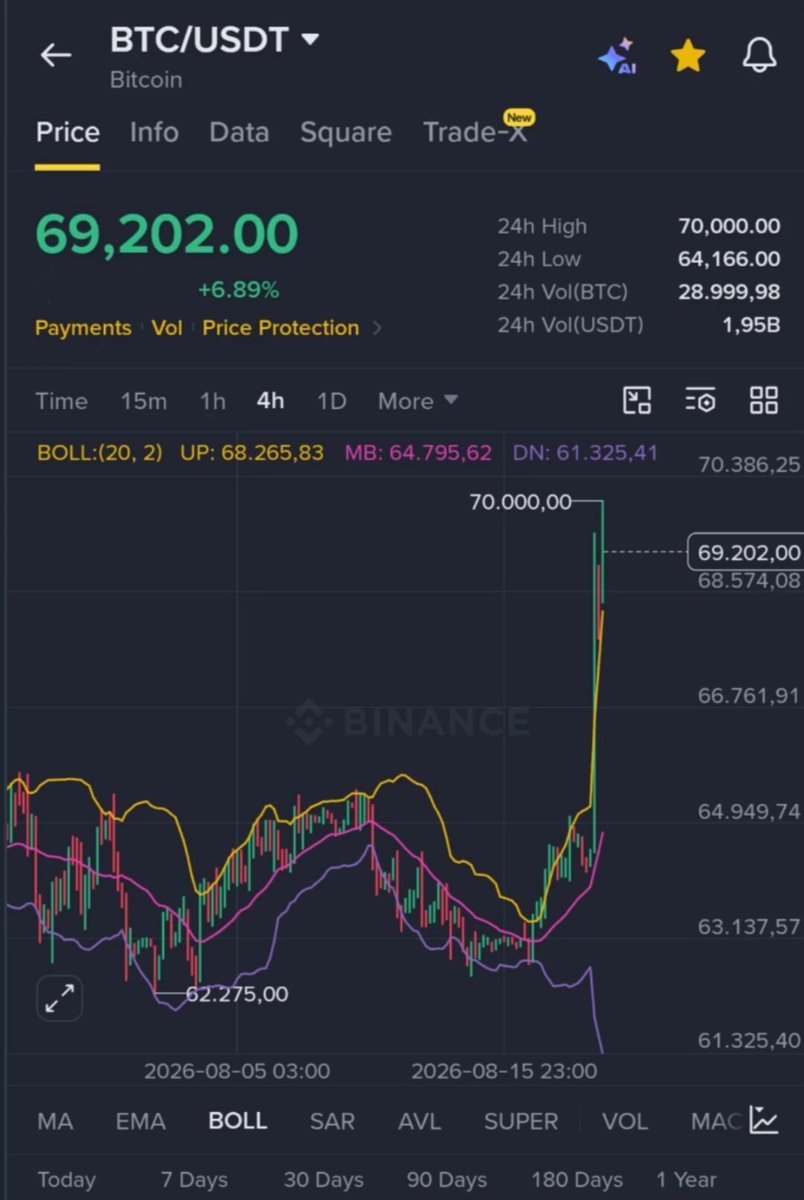Click the Vol tag link
This screenshot has height=1200, width=804.
167,328
